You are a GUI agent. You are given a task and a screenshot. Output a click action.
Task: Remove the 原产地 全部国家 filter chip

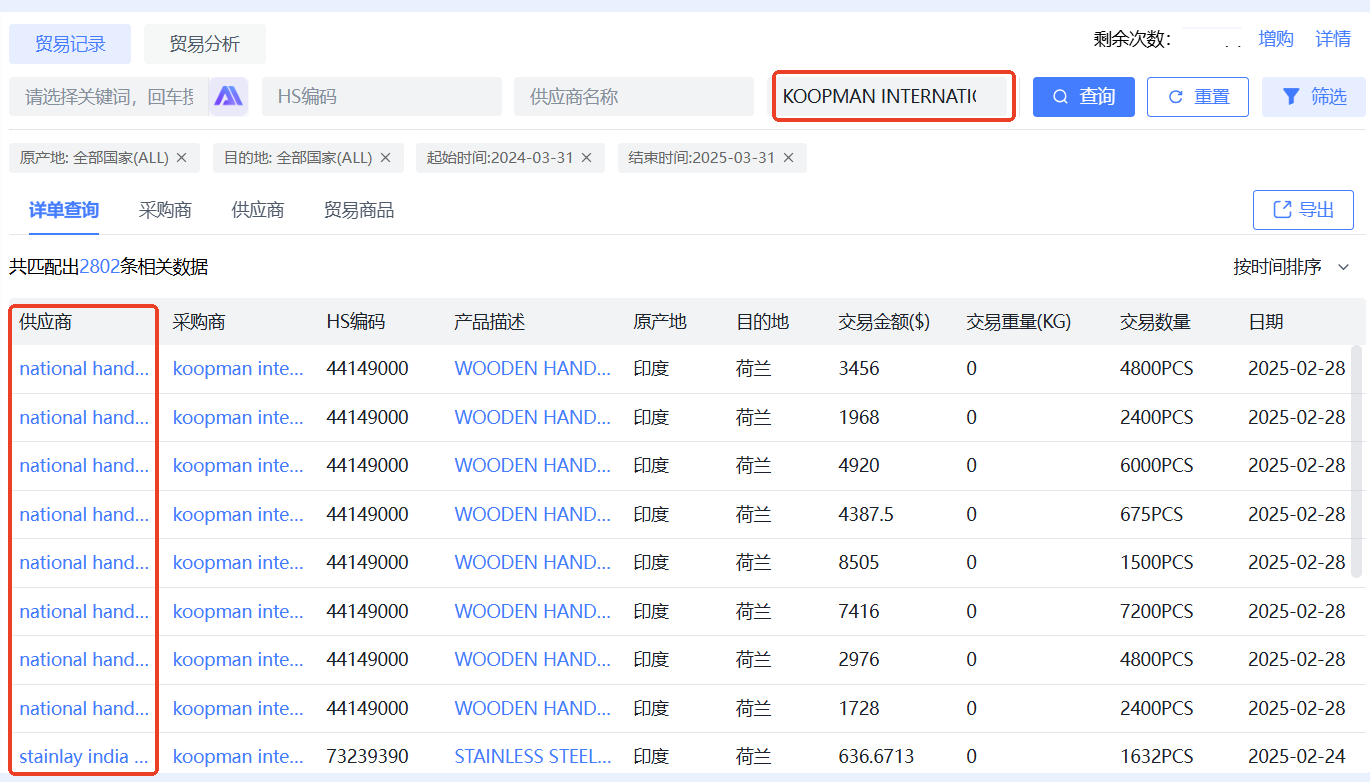[x=181, y=158]
